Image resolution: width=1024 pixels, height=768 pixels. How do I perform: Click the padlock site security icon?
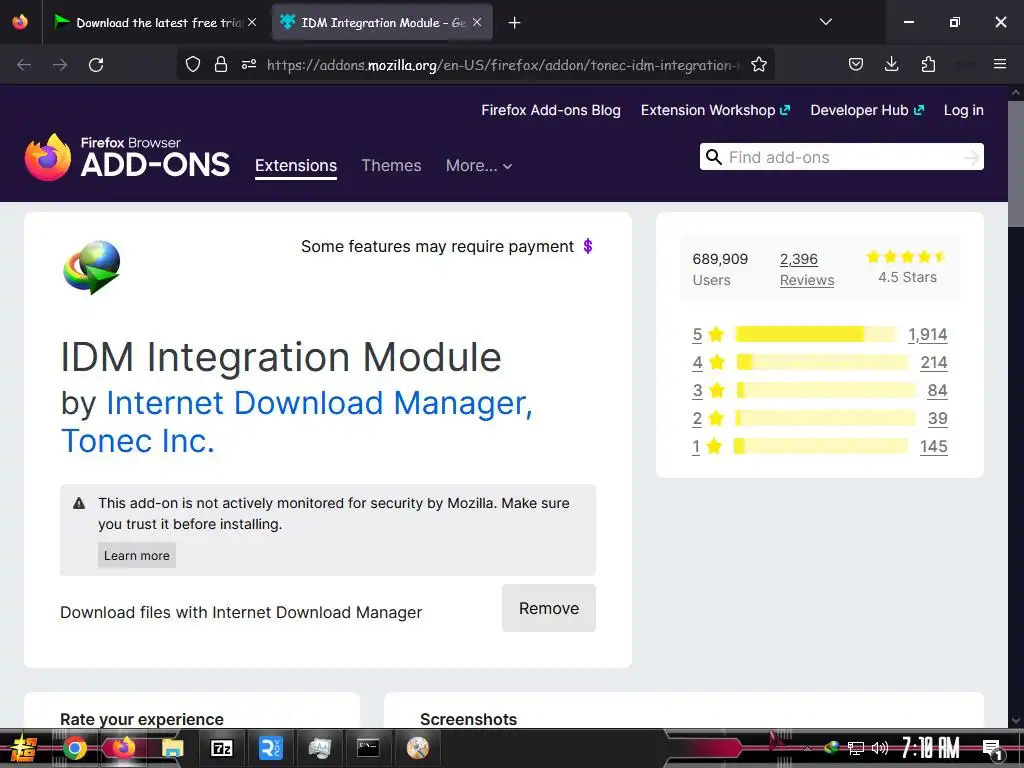point(221,65)
